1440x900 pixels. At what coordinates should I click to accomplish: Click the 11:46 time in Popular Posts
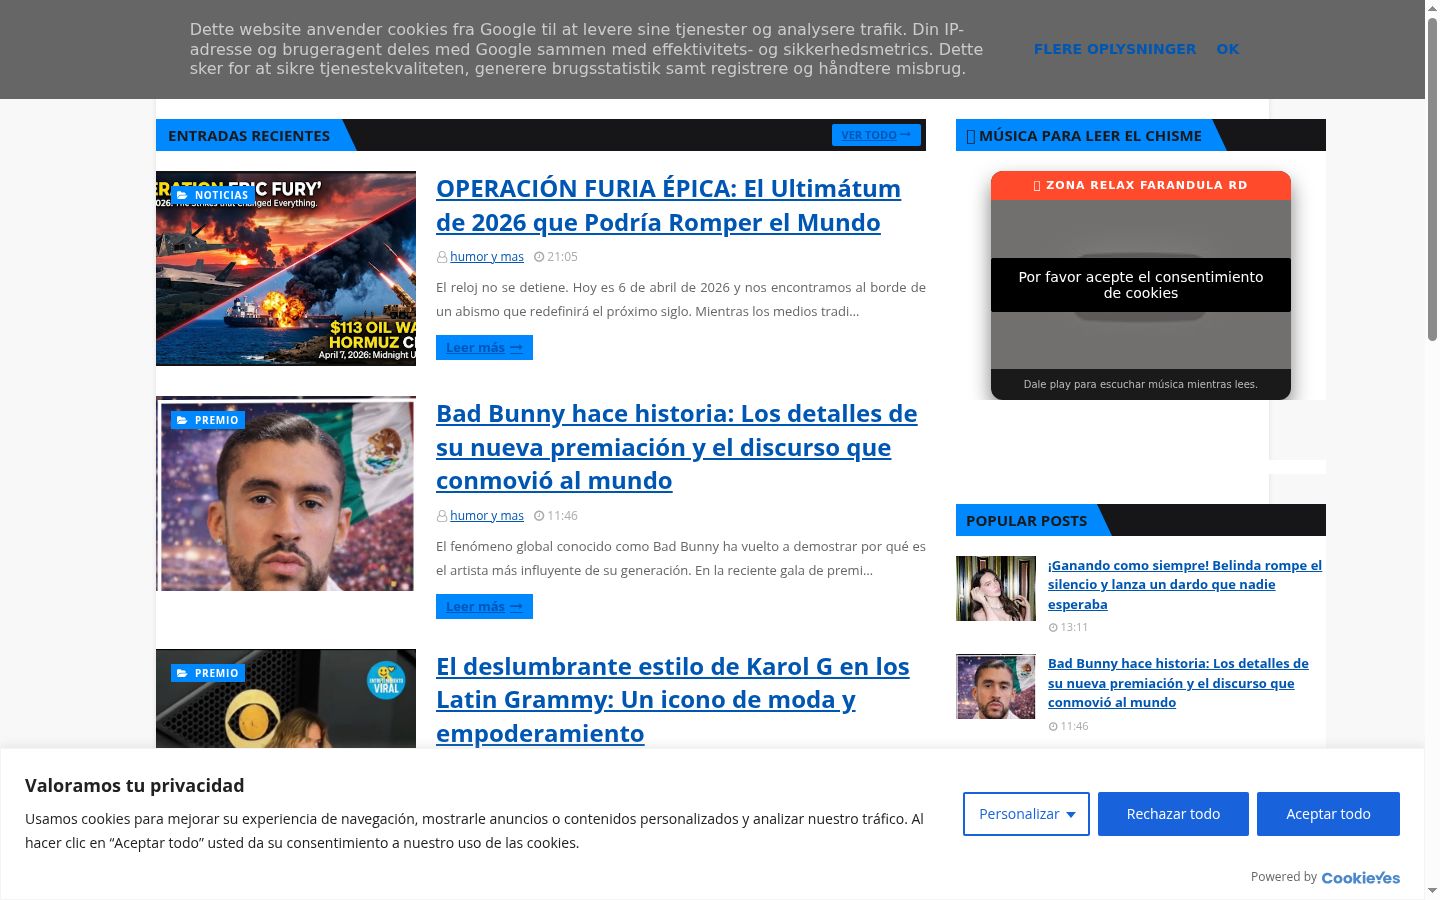coord(1074,727)
